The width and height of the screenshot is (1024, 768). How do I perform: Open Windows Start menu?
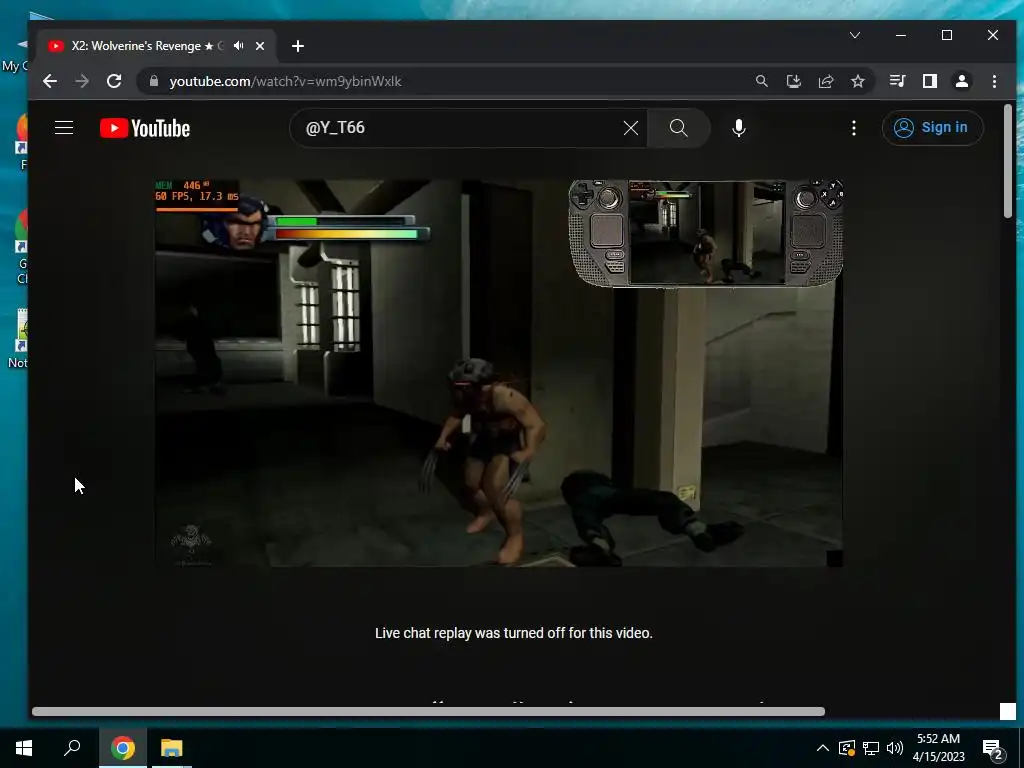click(x=24, y=748)
